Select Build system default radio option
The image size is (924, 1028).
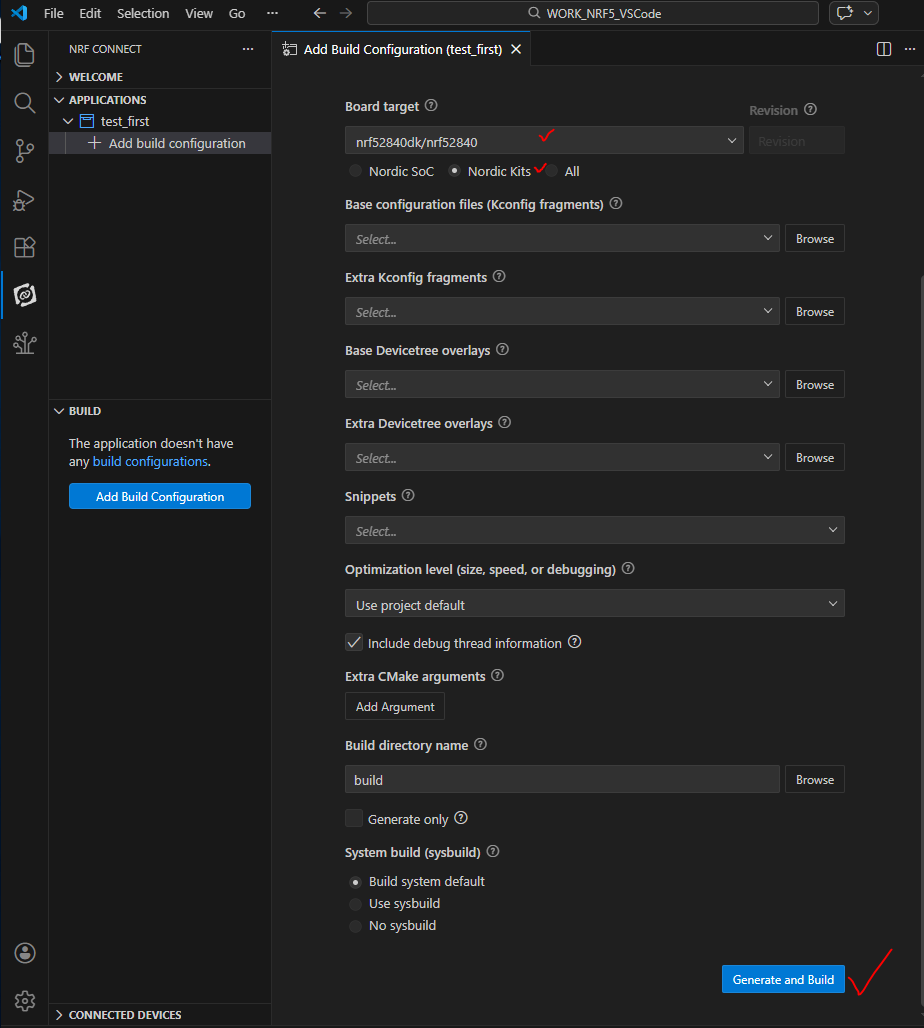click(x=355, y=882)
